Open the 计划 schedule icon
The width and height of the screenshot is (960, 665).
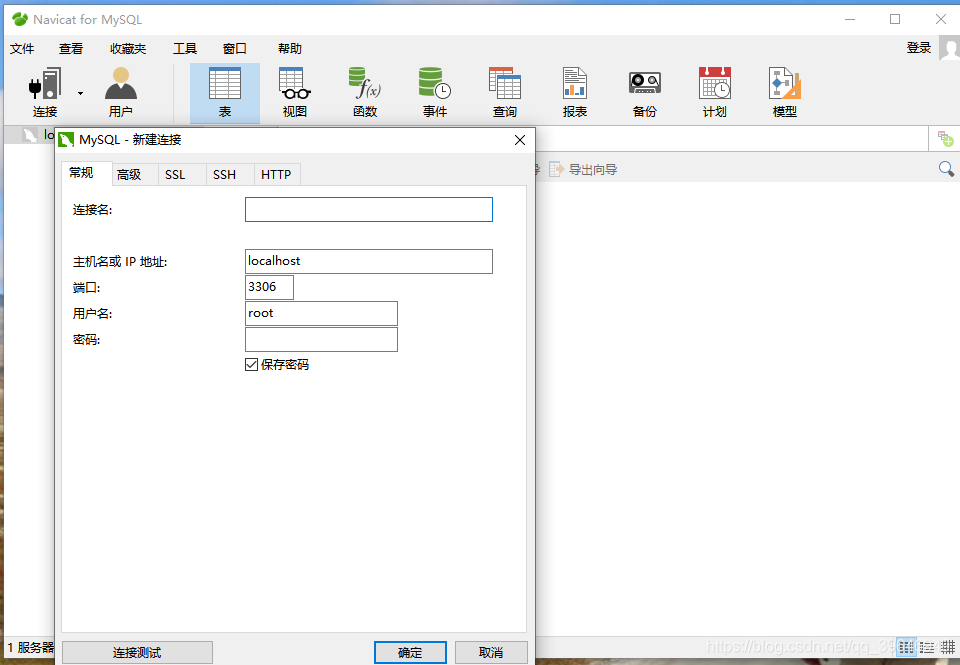[x=714, y=92]
